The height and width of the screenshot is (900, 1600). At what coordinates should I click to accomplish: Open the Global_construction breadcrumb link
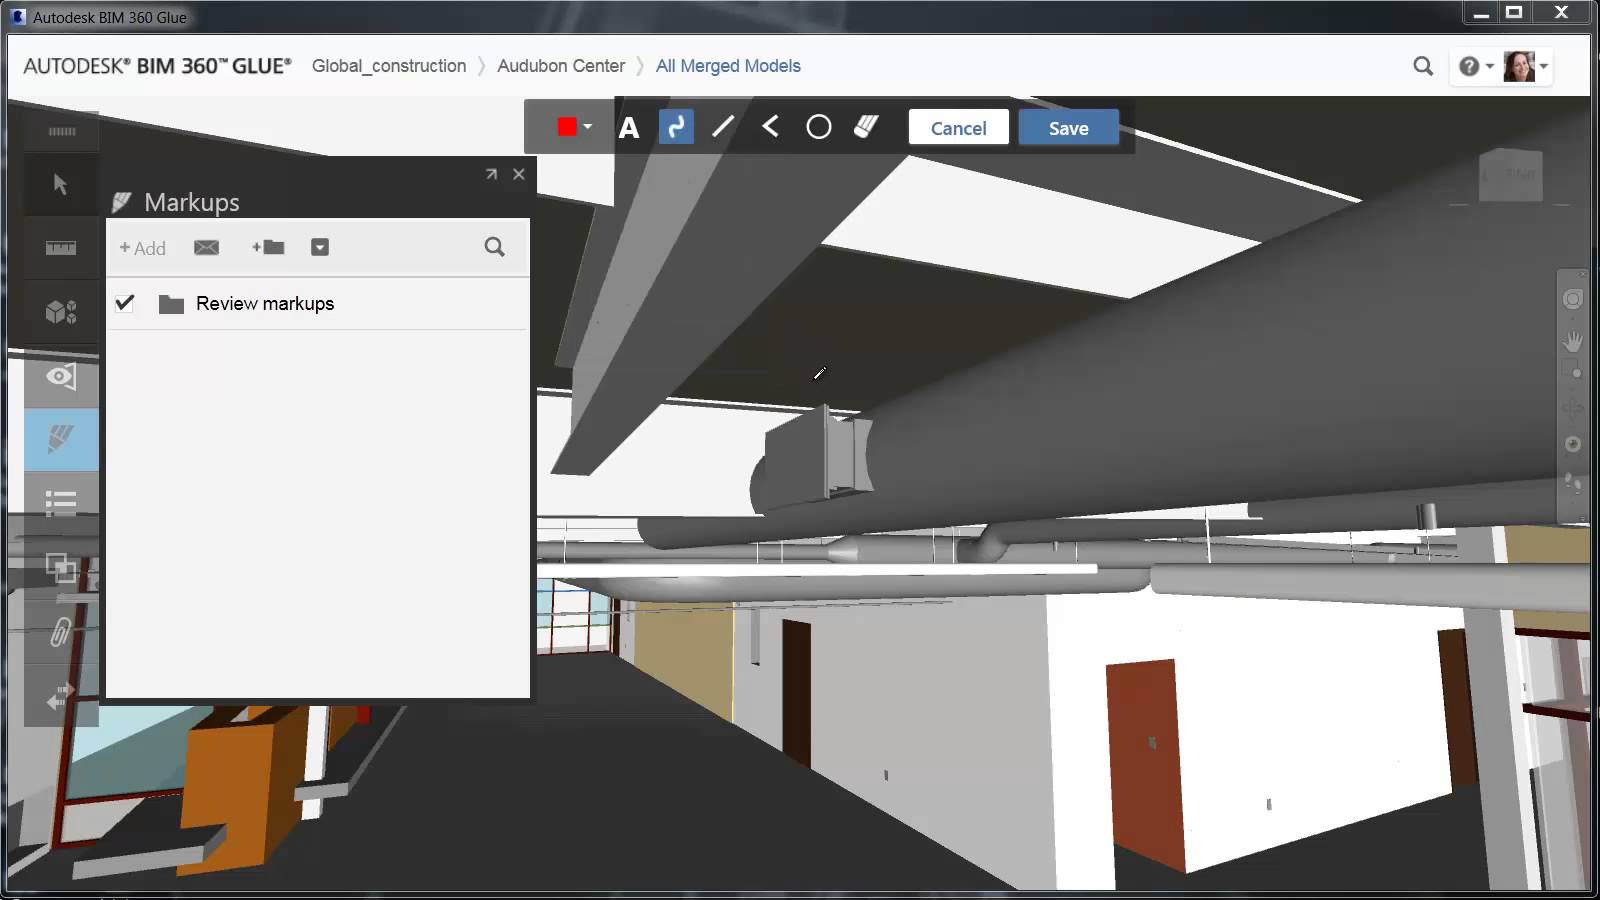(389, 66)
